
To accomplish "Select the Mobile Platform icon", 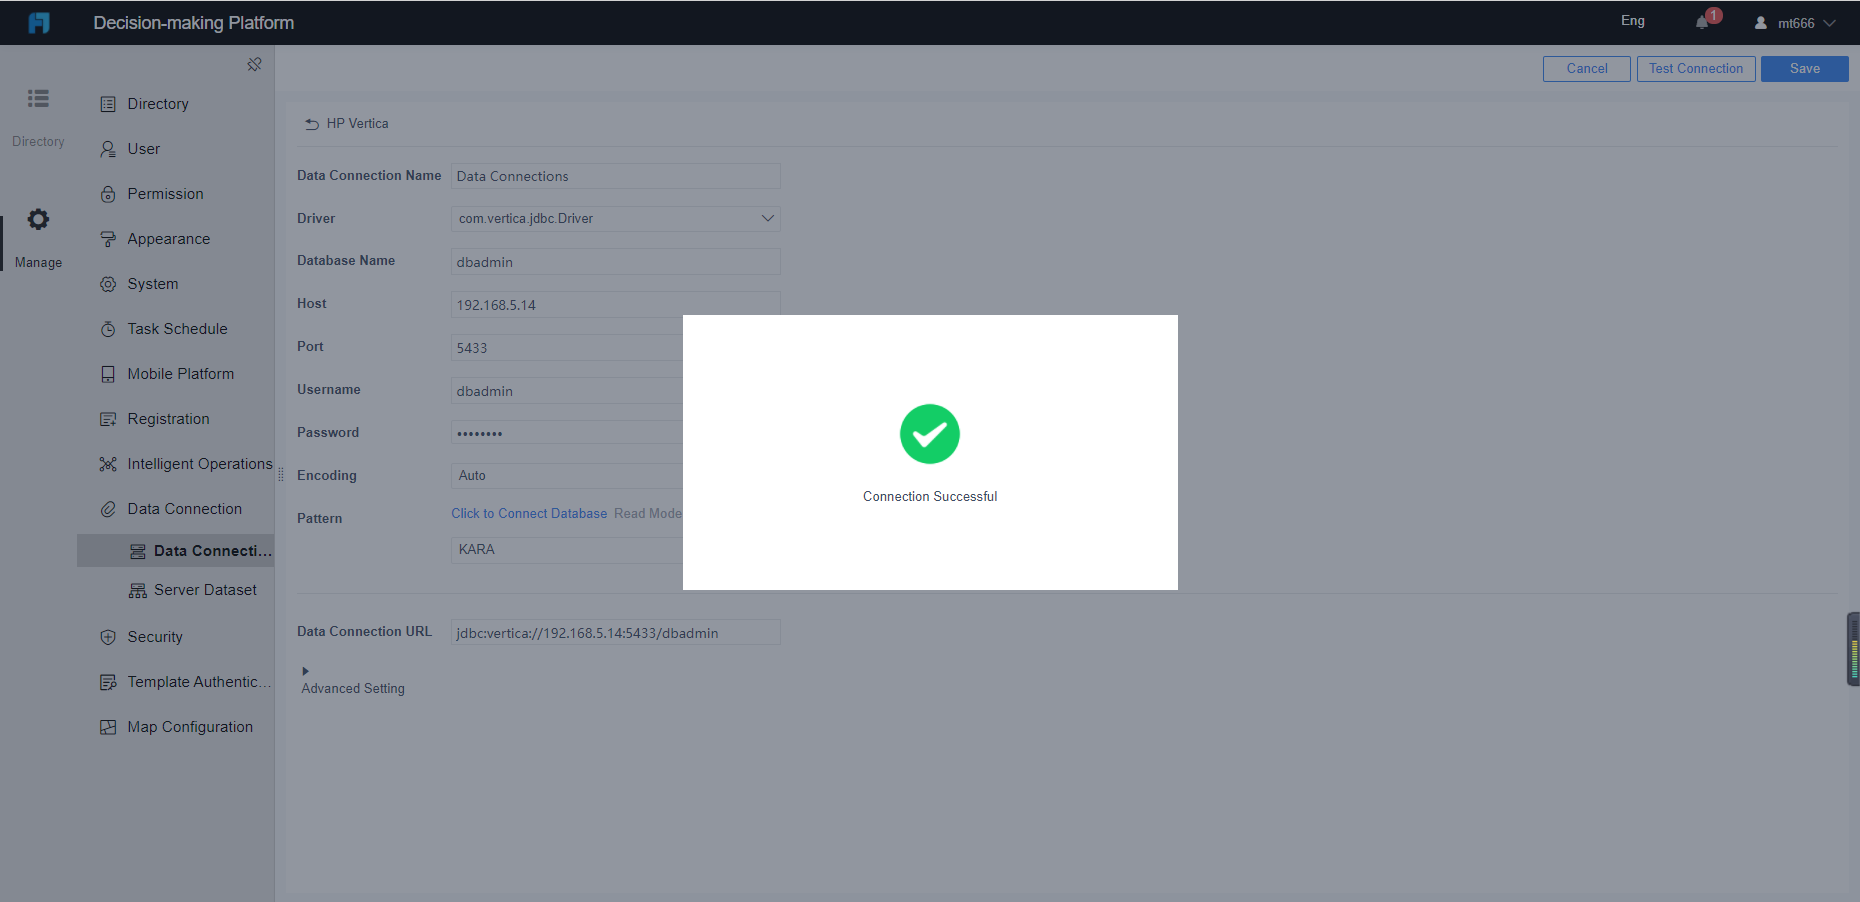I will tap(108, 373).
